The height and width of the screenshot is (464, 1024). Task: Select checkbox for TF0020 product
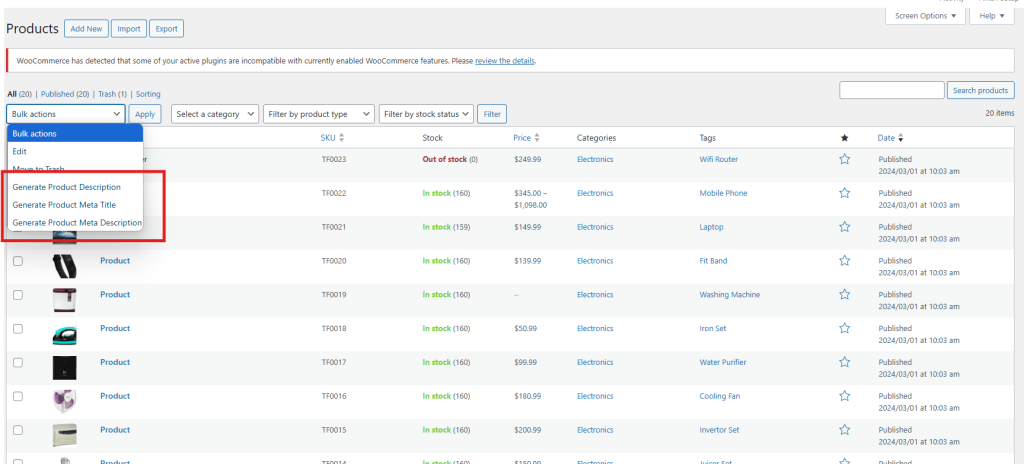(18, 261)
